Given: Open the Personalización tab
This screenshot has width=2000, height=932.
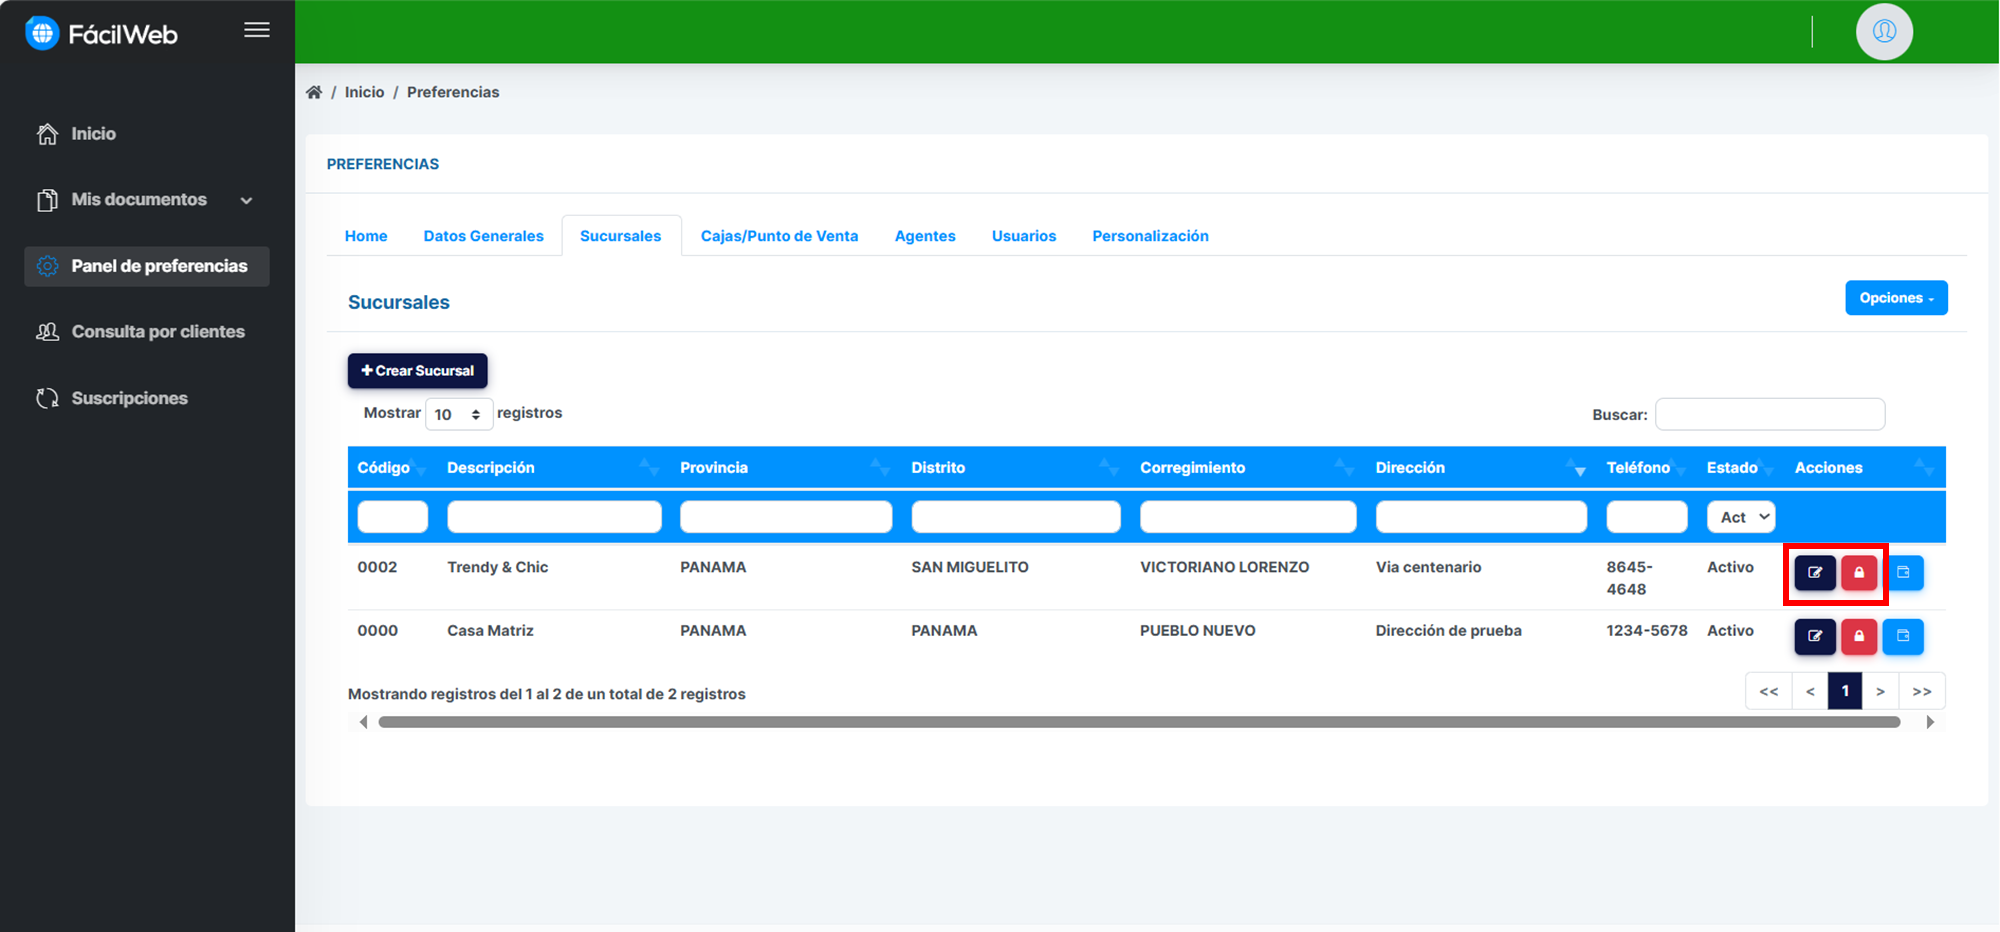Looking at the screenshot, I should pos(1150,236).
